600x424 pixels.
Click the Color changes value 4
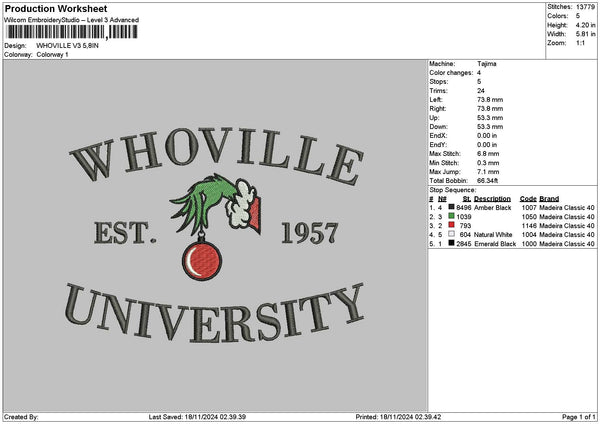[x=479, y=73]
